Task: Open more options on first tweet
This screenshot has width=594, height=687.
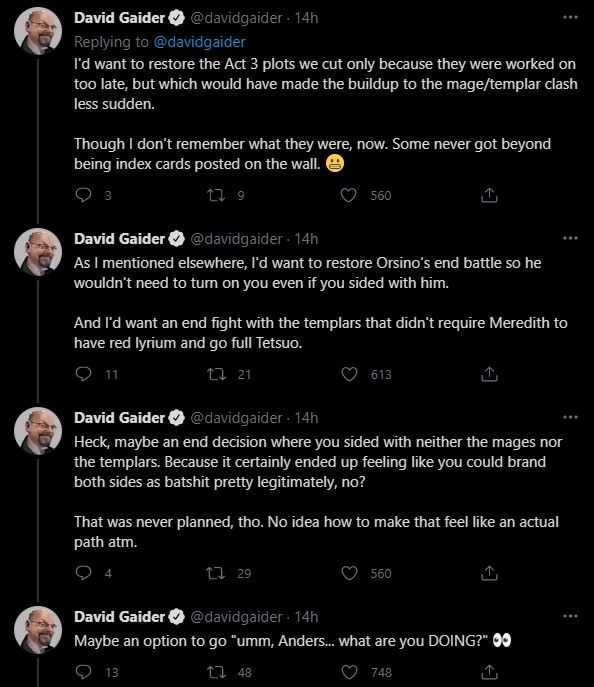Action: tap(570, 18)
